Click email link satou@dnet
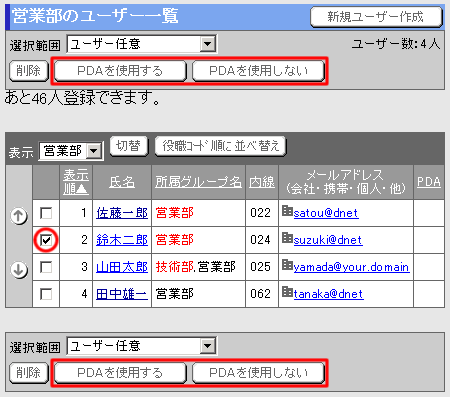The width and height of the screenshot is (450, 397). (x=326, y=213)
